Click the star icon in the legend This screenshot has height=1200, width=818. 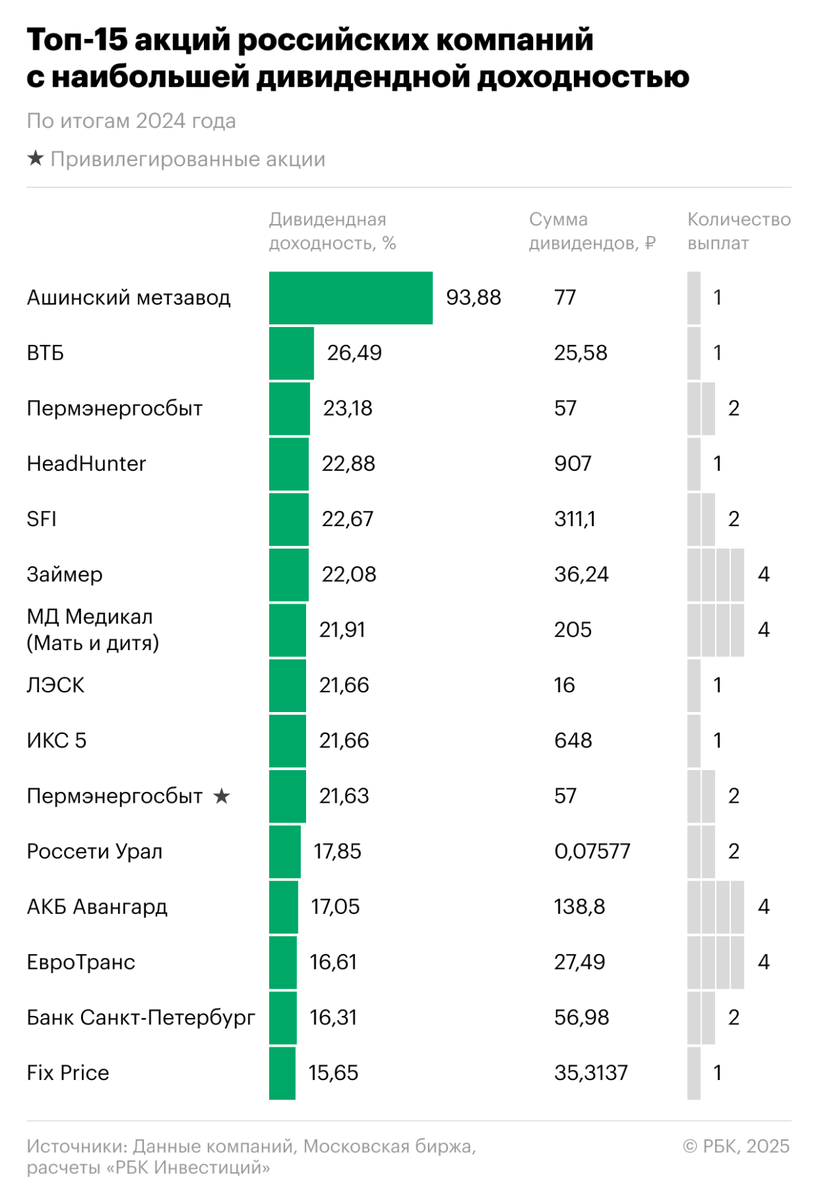[x=36, y=160]
